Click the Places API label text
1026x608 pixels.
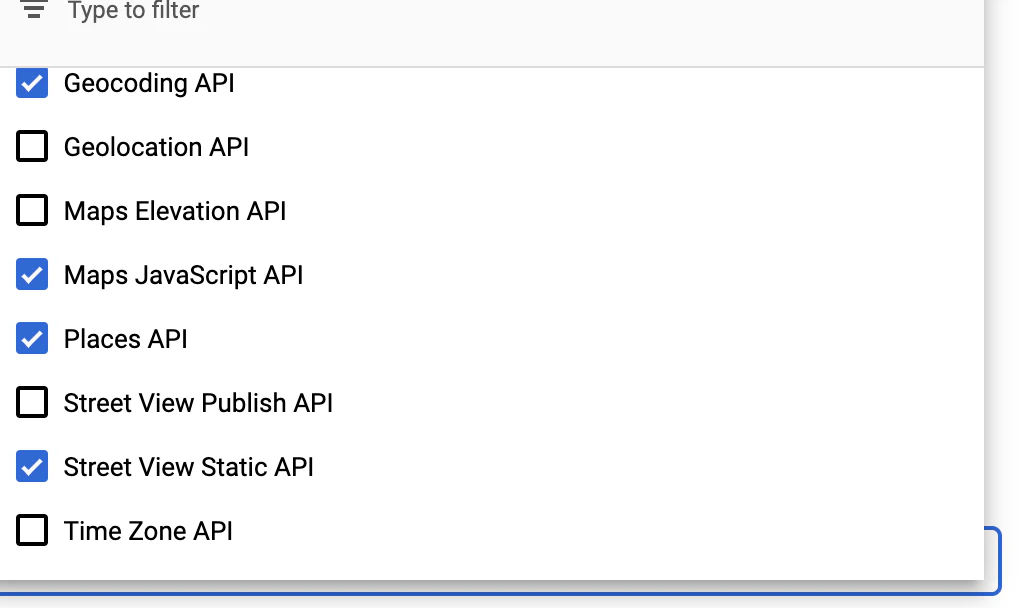[126, 339]
